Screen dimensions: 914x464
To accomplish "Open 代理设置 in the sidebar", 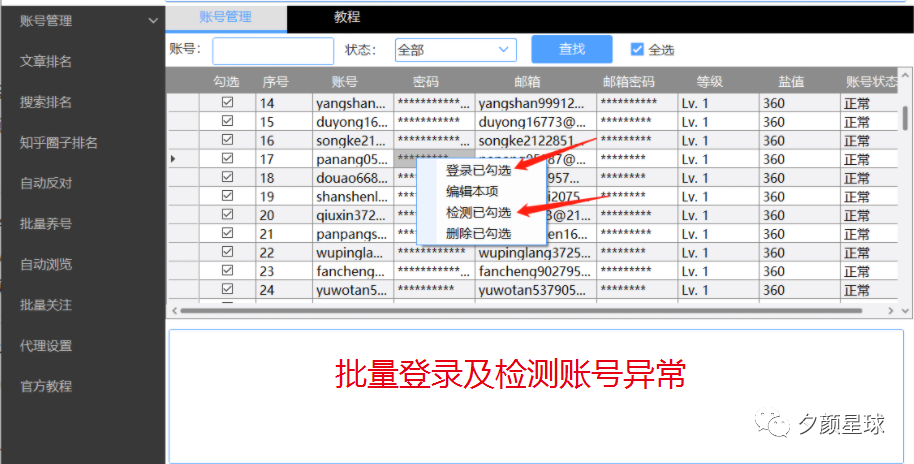I will [45, 346].
